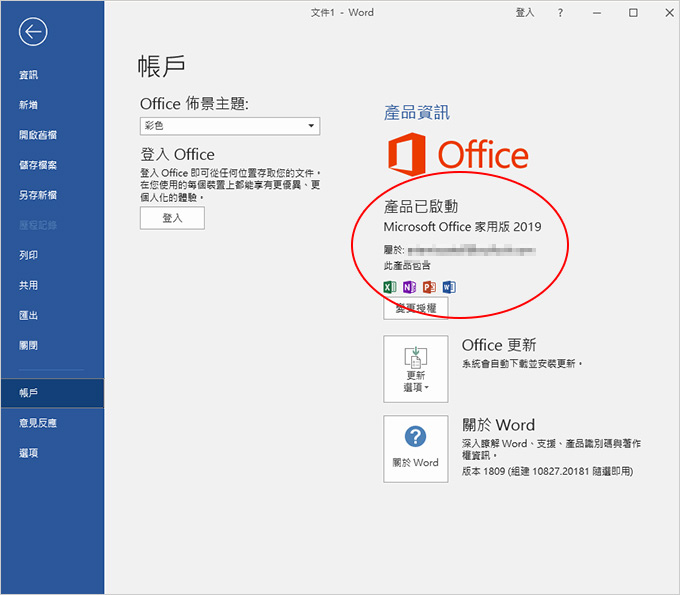
Task: Maximize the Word window
Action: tap(634, 13)
